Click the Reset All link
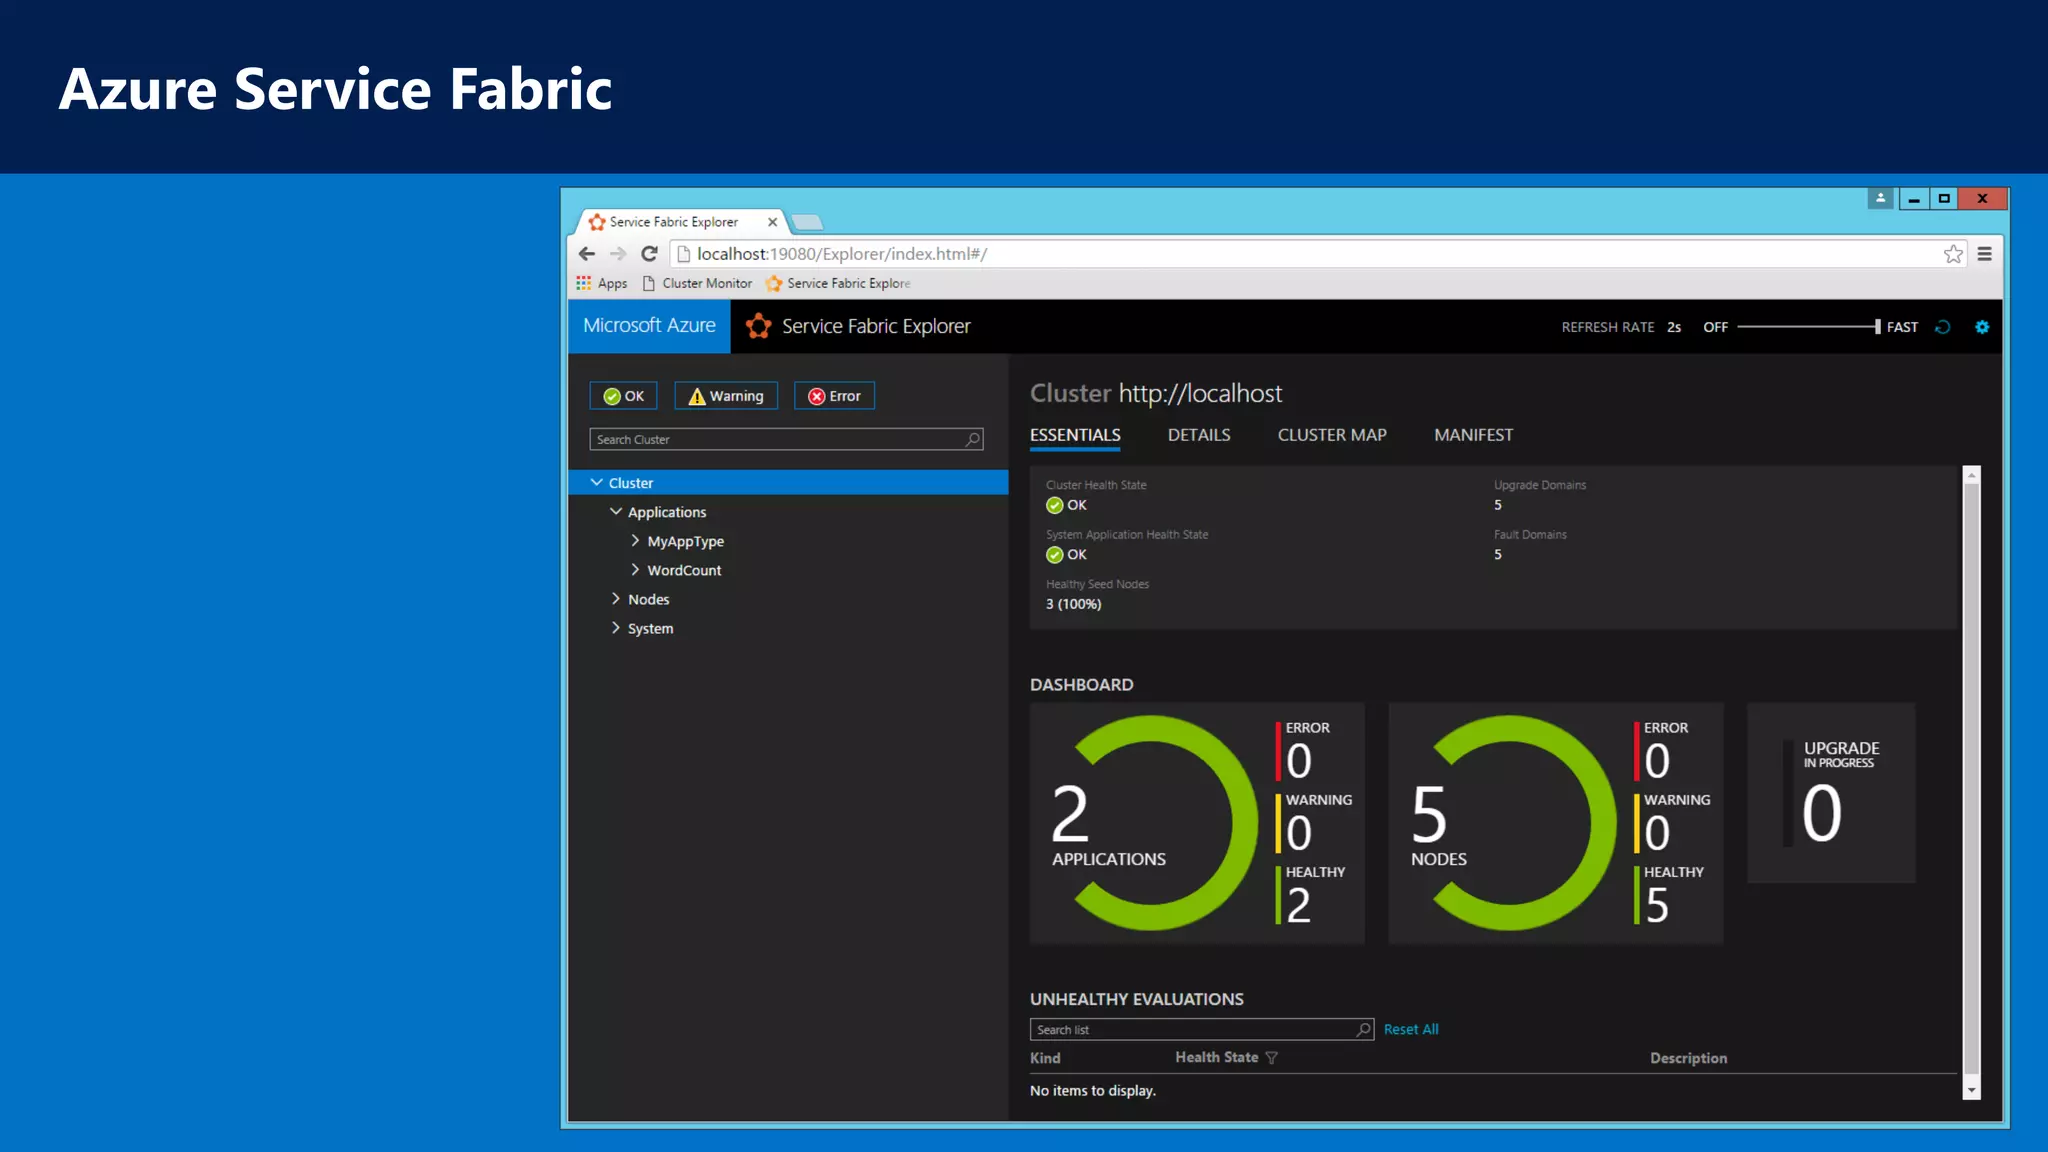Screen dimensions: 2048x1152 point(1410,1029)
